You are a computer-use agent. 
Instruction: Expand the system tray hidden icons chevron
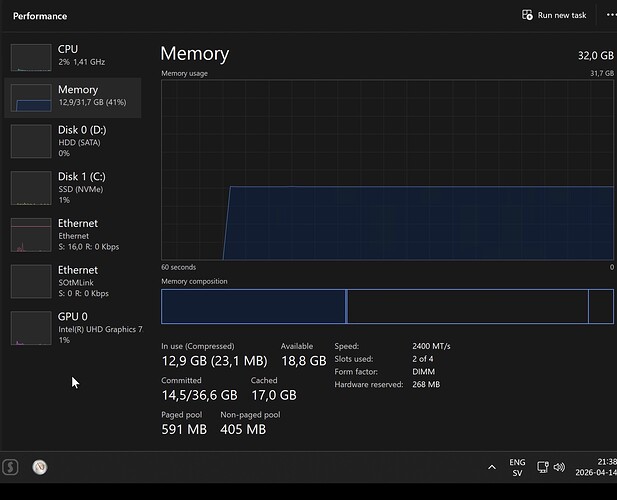(492, 467)
